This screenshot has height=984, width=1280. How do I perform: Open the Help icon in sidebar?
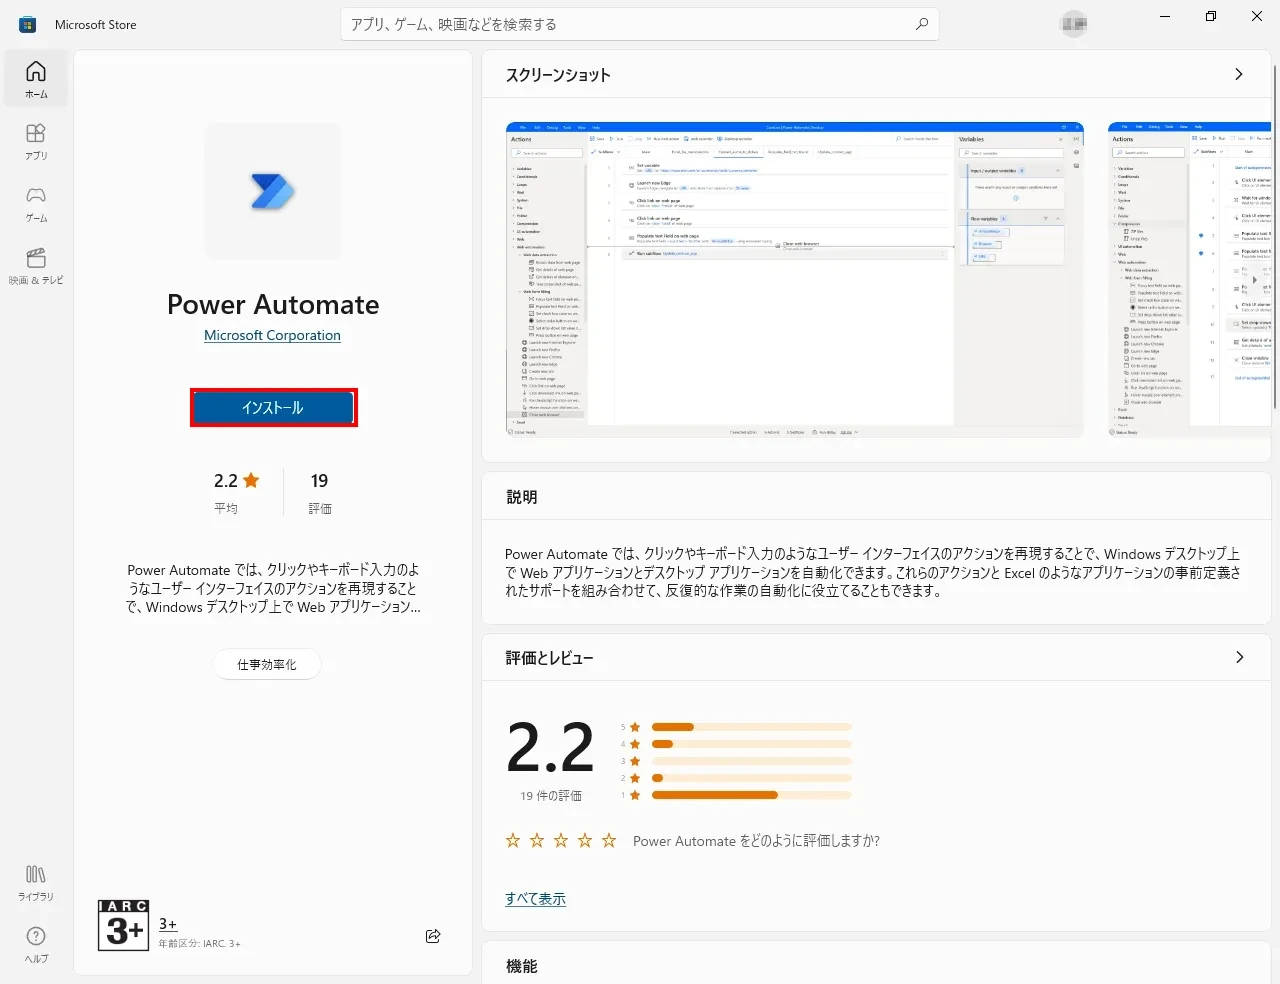pyautogui.click(x=36, y=944)
